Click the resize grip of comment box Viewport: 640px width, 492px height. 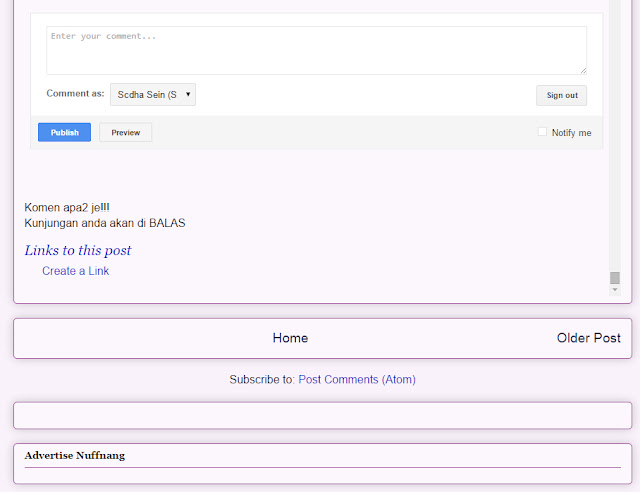click(x=583, y=71)
